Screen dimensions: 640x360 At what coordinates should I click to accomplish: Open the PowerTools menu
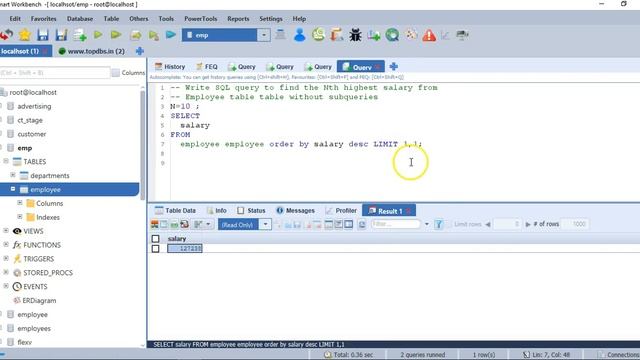[x=200, y=19]
